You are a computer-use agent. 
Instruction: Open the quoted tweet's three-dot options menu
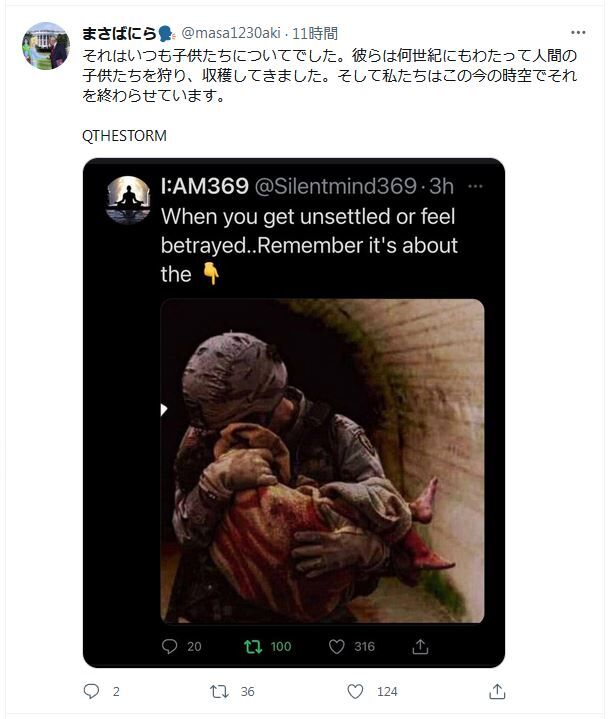[475, 186]
